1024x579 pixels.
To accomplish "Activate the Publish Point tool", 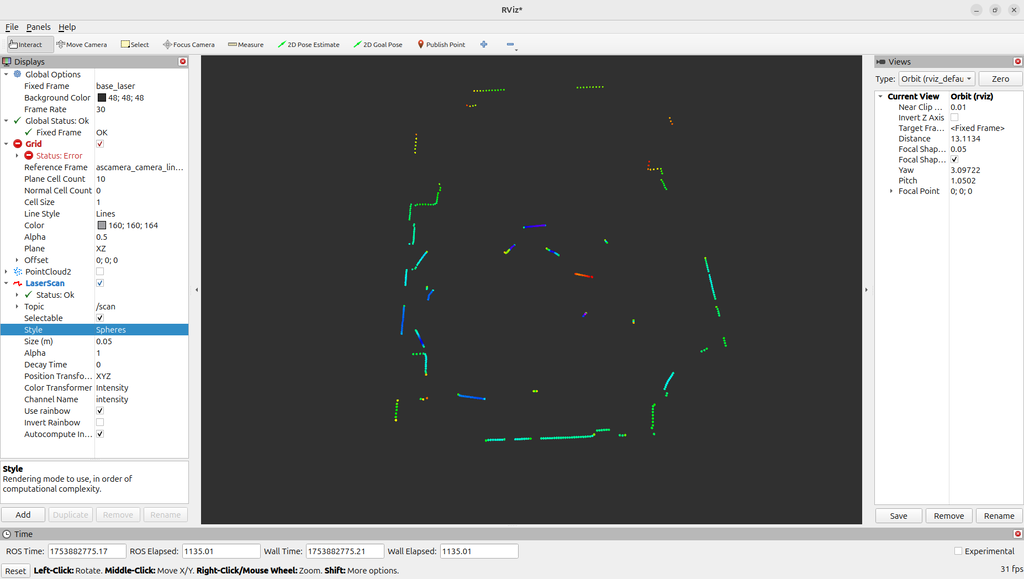I will click(x=441, y=44).
